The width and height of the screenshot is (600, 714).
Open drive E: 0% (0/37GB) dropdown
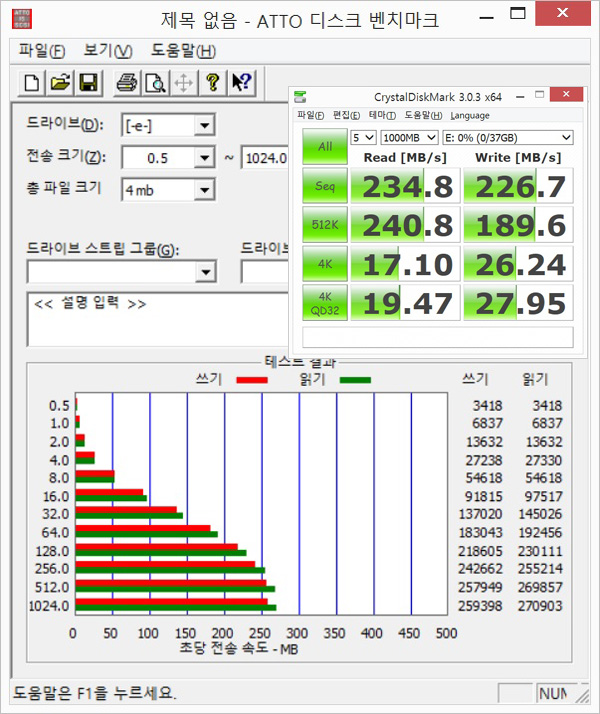tap(508, 138)
